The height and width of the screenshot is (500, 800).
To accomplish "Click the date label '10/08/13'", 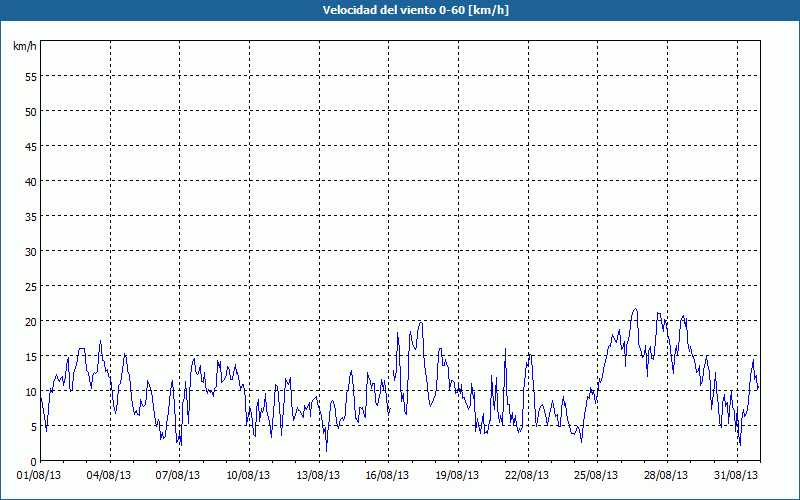I will (248, 475).
